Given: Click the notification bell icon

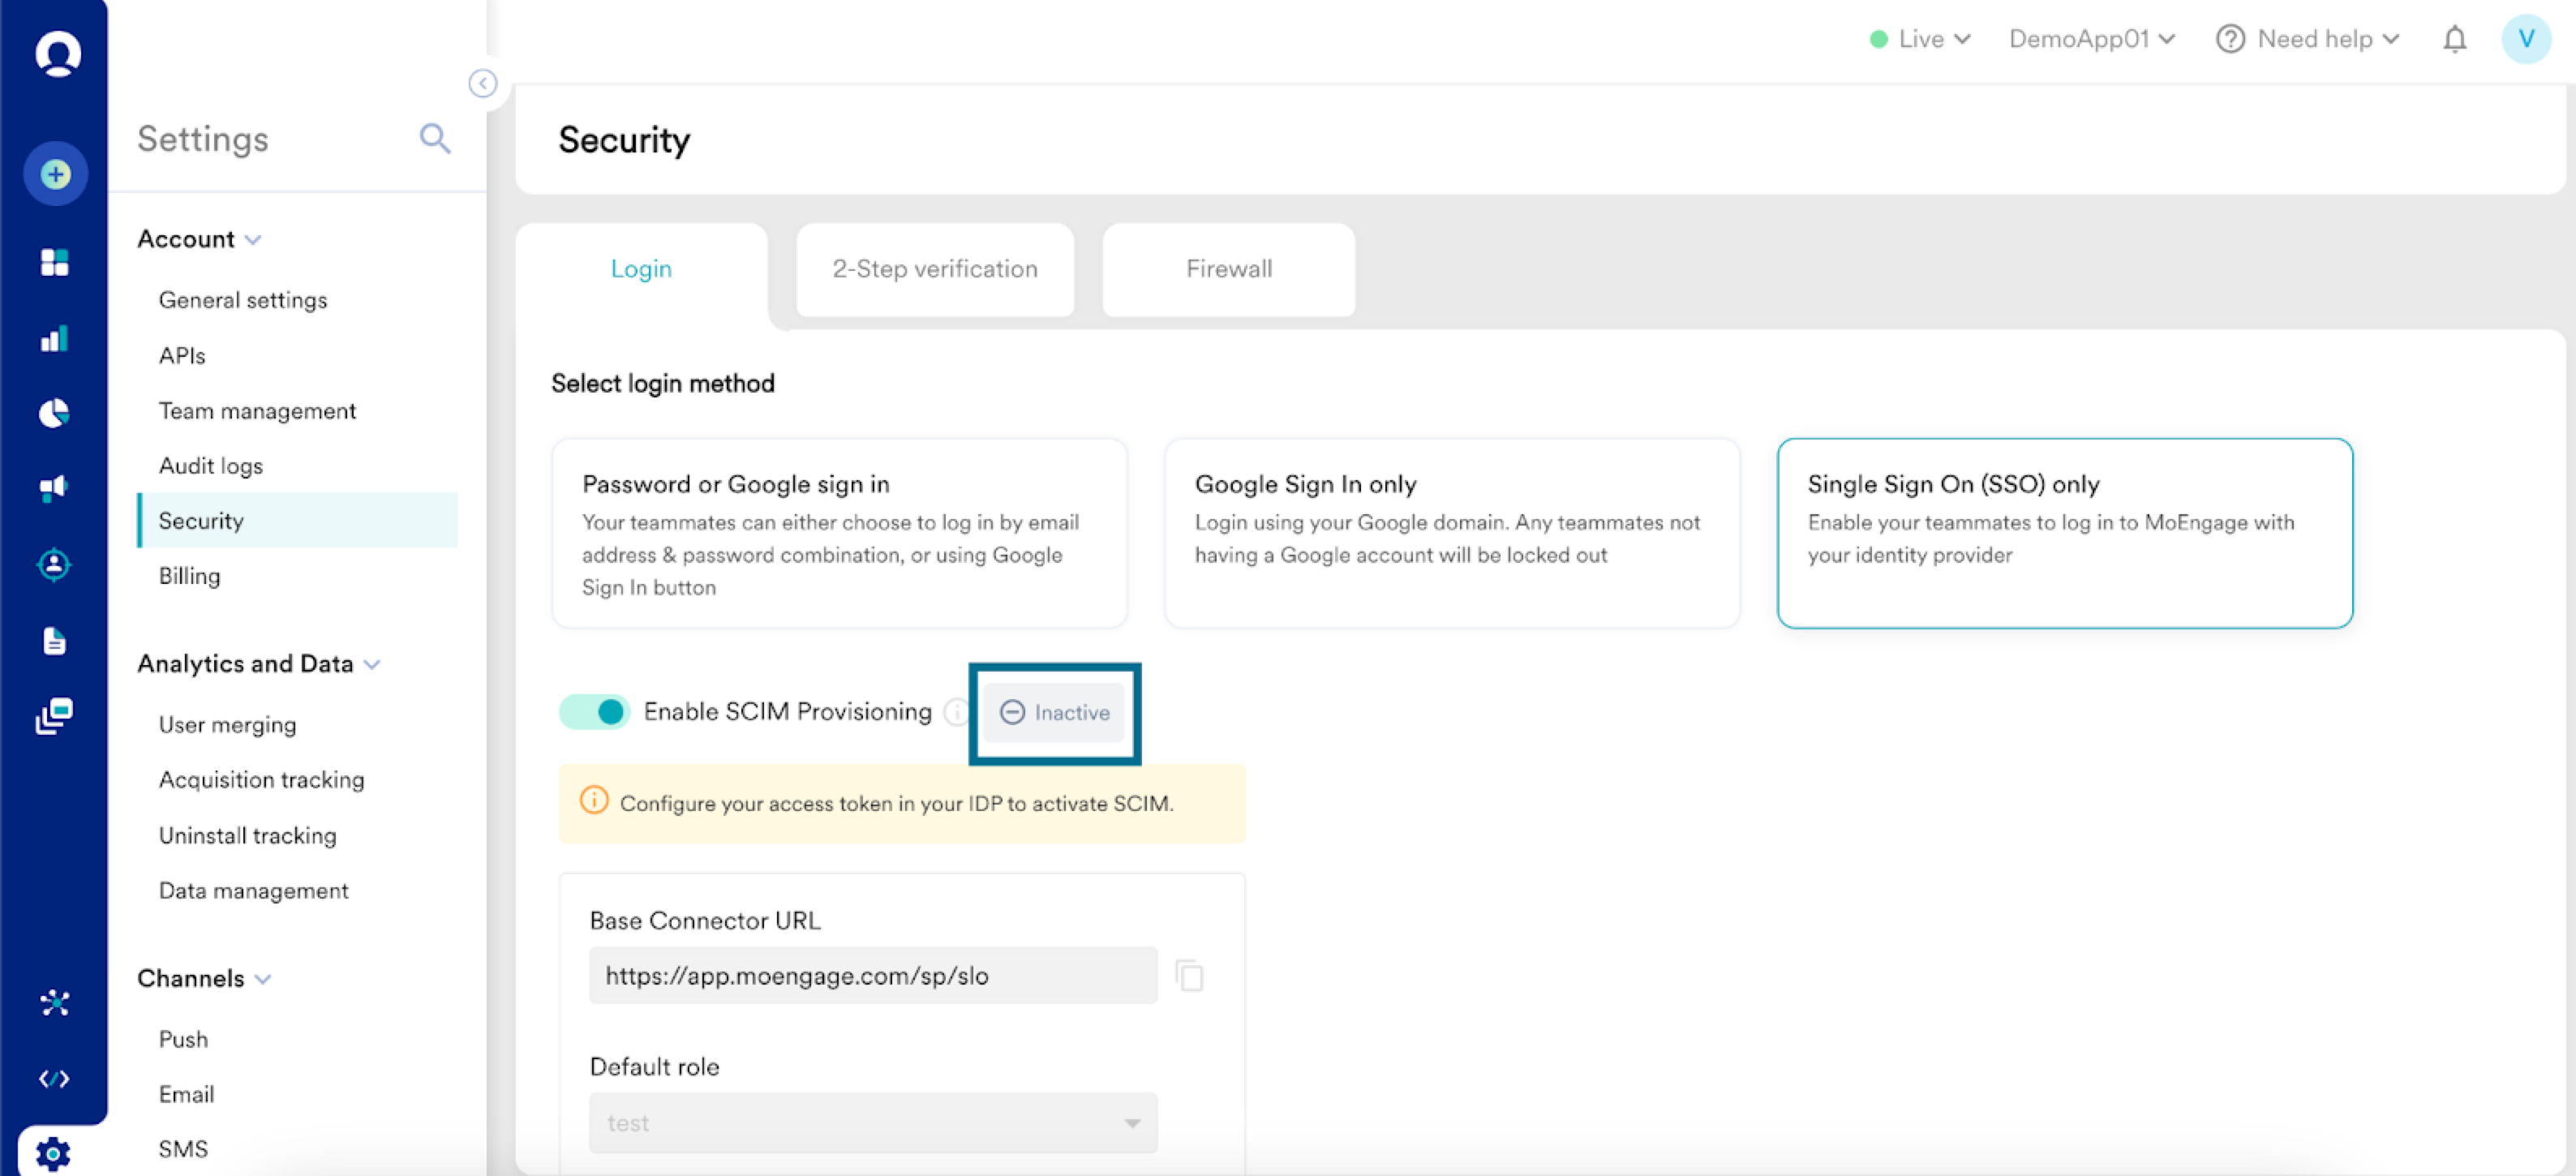Looking at the screenshot, I should point(2454,40).
